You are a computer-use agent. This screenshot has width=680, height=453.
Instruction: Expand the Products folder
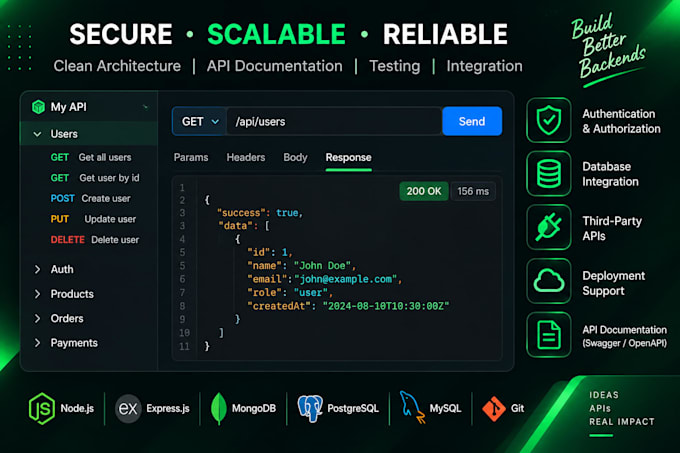tap(64, 294)
